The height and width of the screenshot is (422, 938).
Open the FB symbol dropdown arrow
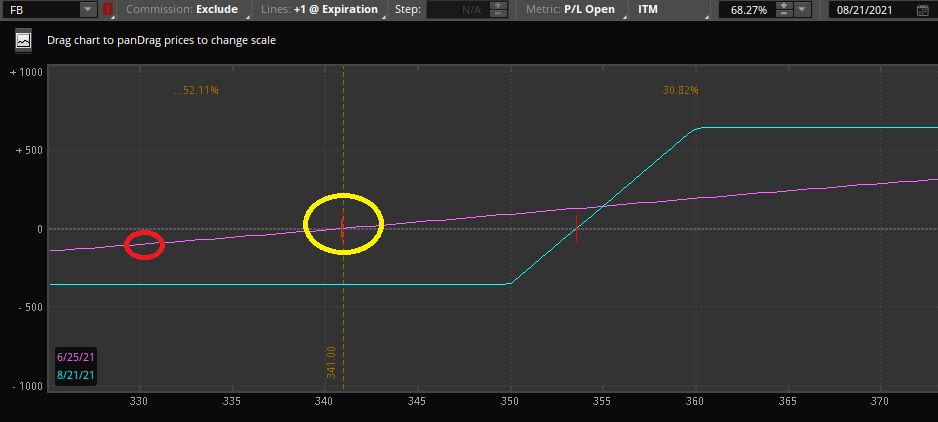click(x=88, y=9)
